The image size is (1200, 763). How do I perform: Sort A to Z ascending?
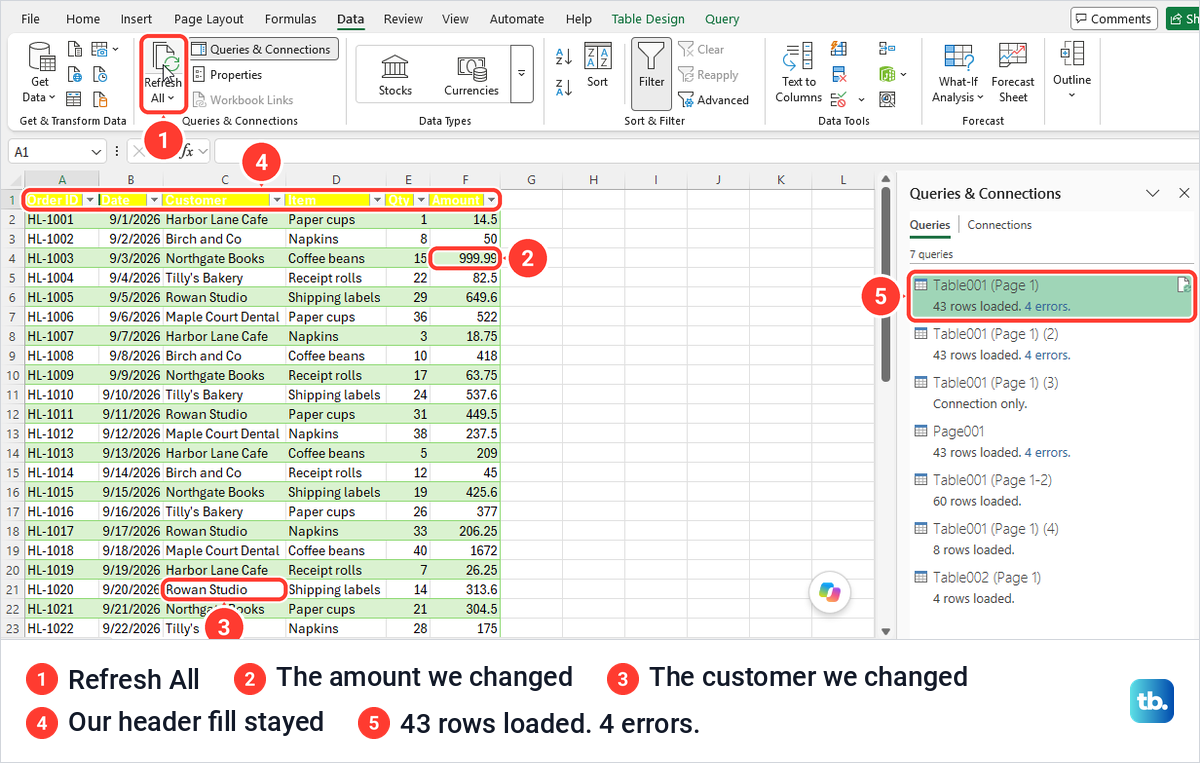tap(564, 57)
